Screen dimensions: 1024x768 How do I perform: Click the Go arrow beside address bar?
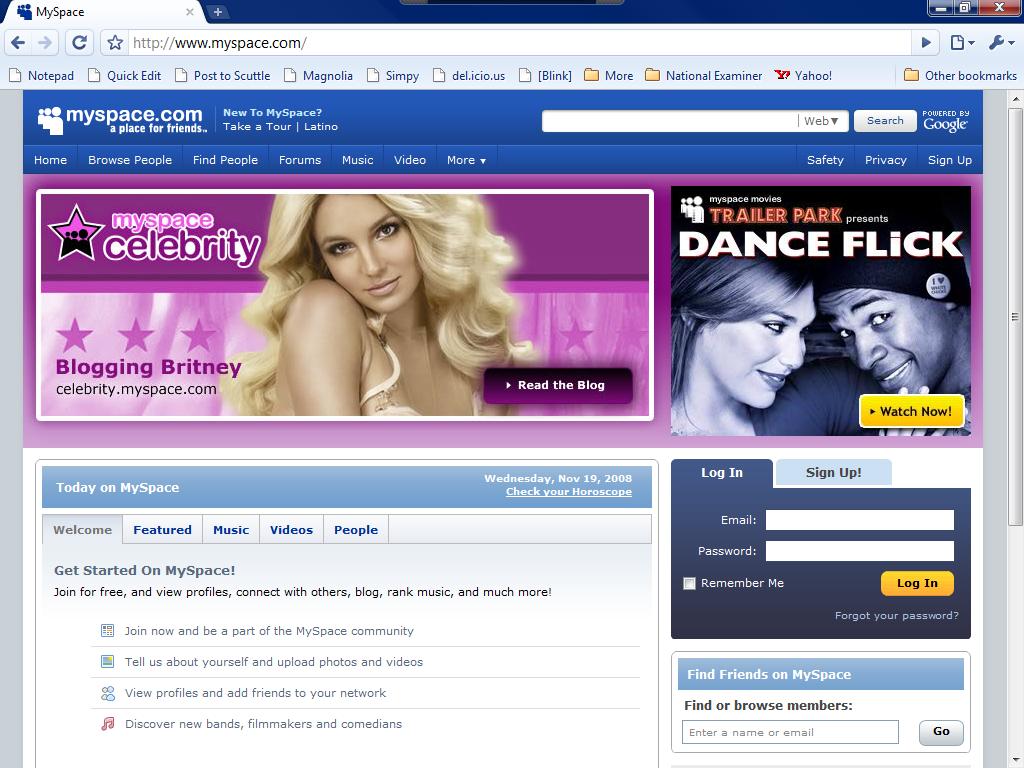click(926, 43)
